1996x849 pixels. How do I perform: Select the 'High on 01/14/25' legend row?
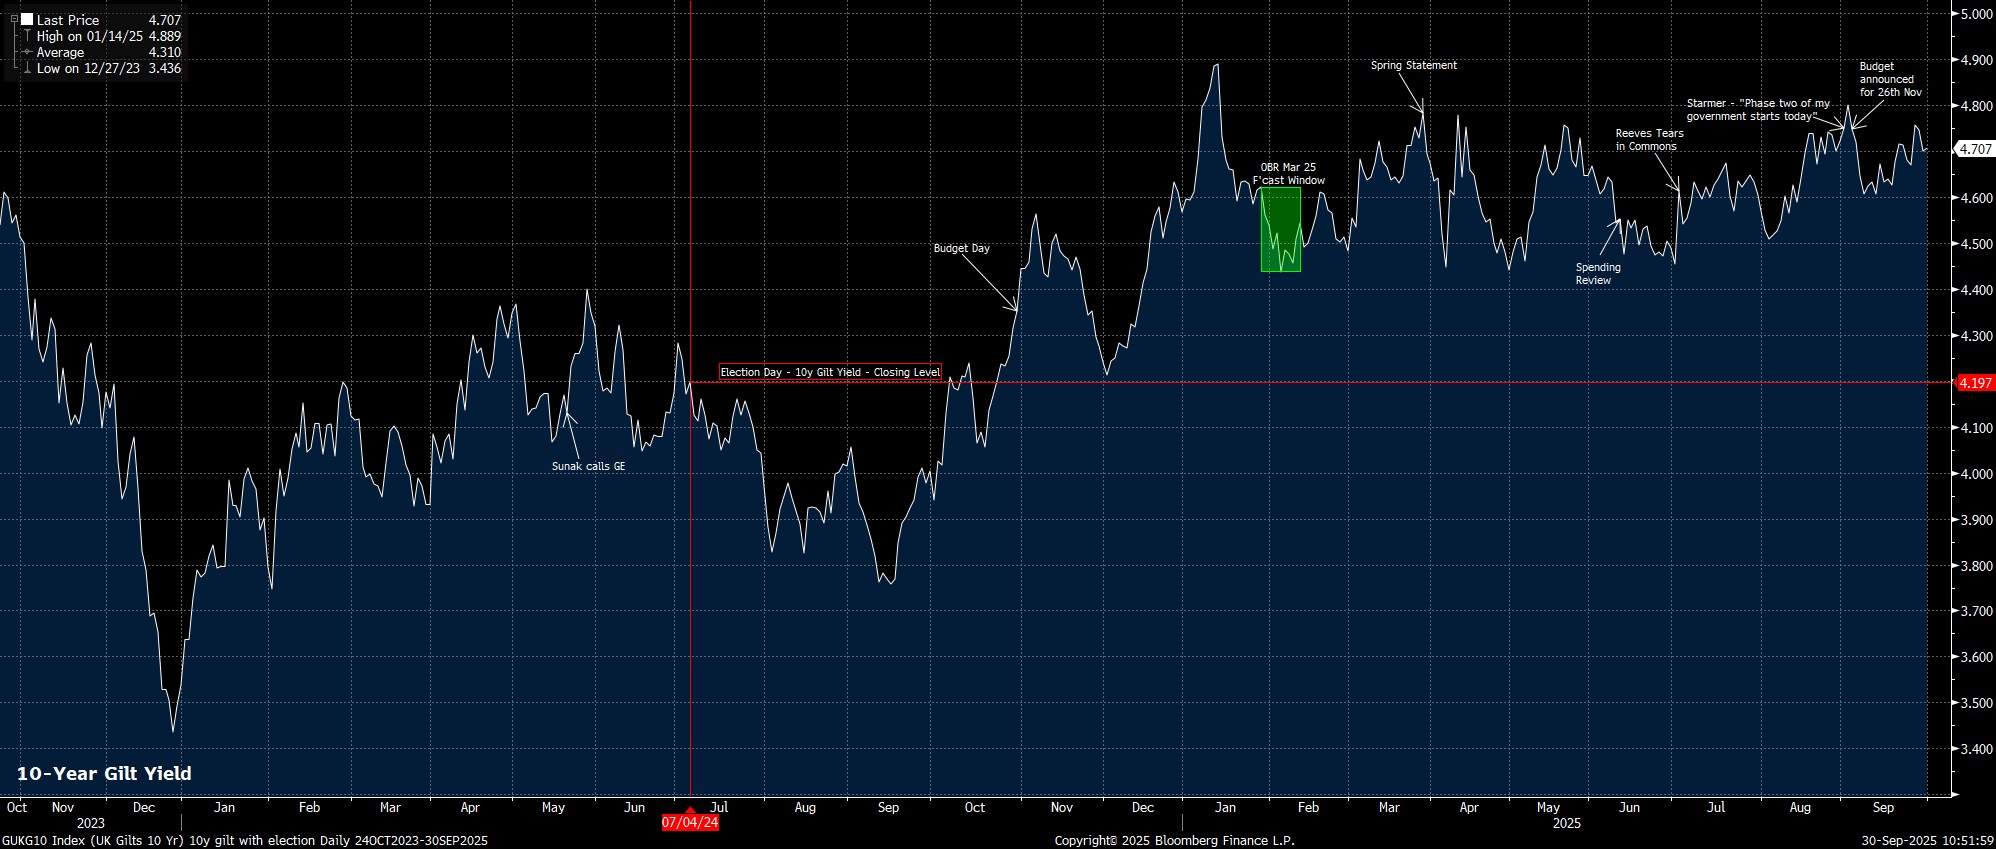click(108, 36)
